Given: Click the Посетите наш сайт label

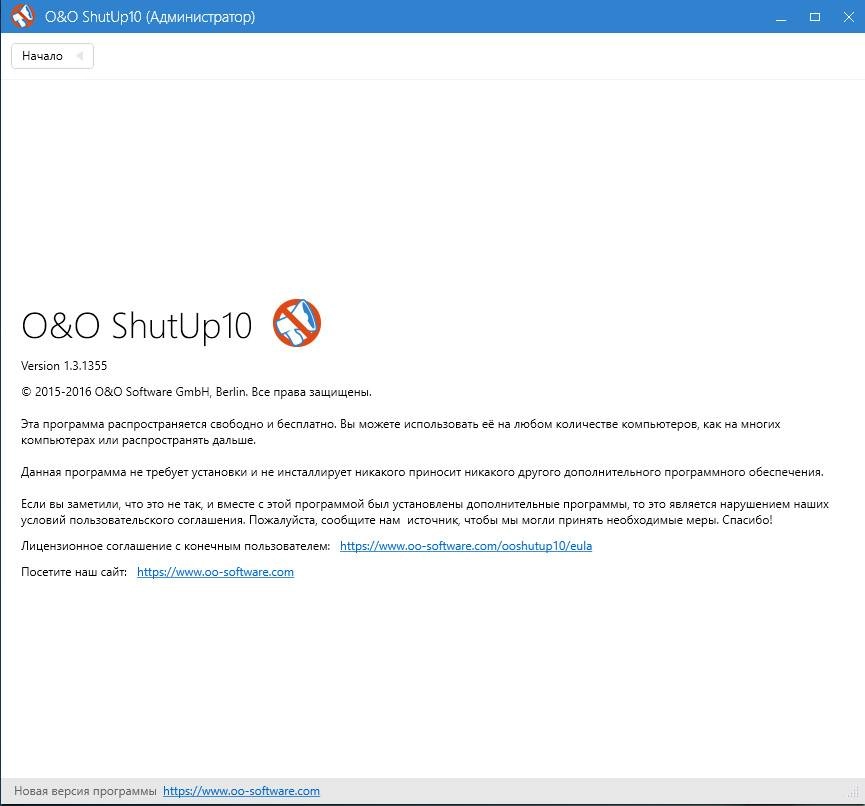Looking at the screenshot, I should (x=74, y=572).
